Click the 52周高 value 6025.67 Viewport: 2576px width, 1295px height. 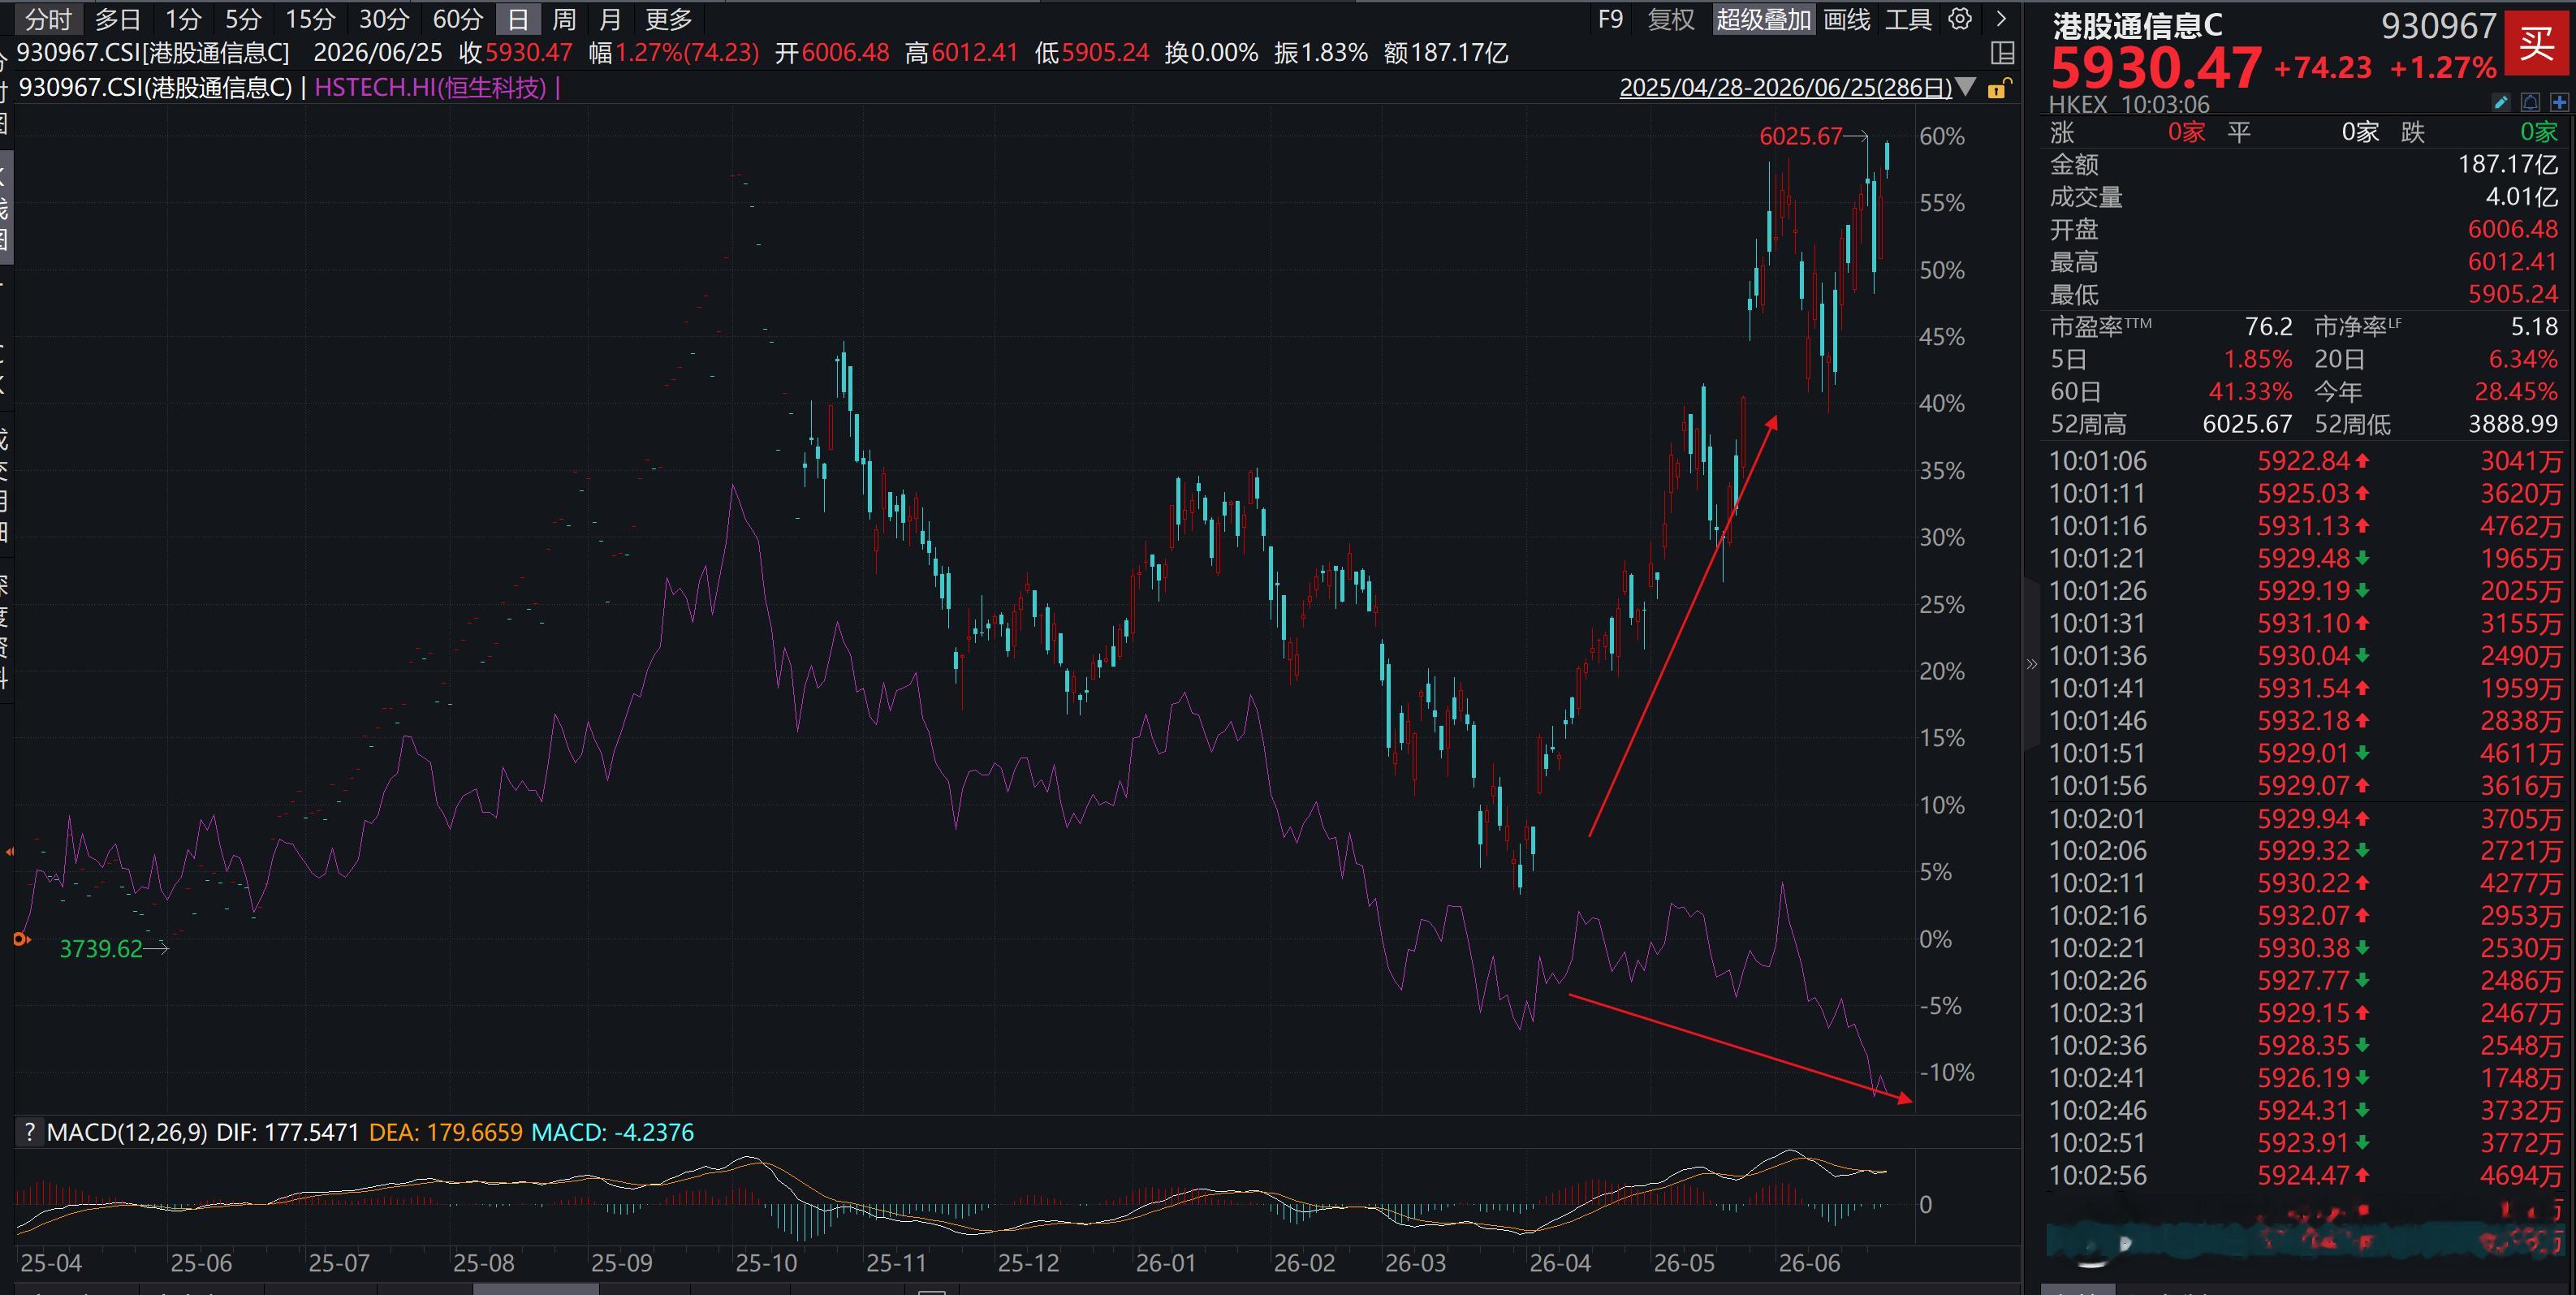point(2247,424)
